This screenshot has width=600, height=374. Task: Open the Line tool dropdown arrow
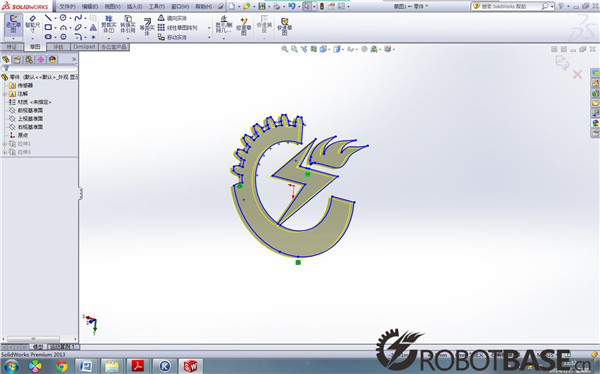pyautogui.click(x=55, y=18)
